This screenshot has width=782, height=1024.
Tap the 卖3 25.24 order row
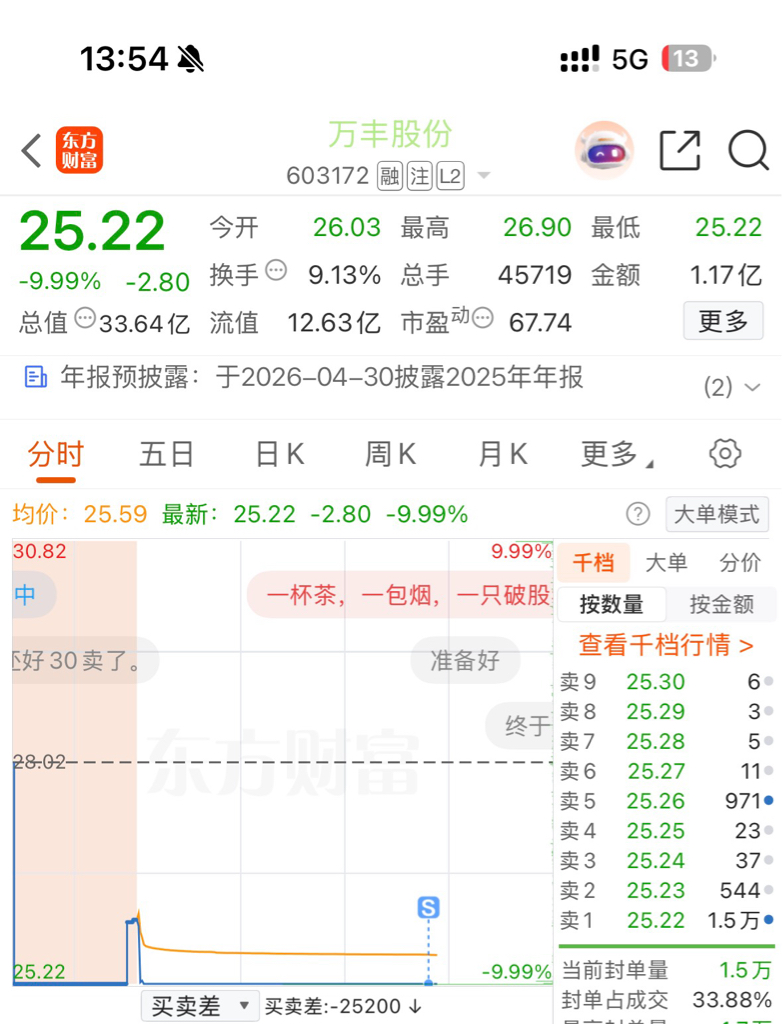(666, 861)
